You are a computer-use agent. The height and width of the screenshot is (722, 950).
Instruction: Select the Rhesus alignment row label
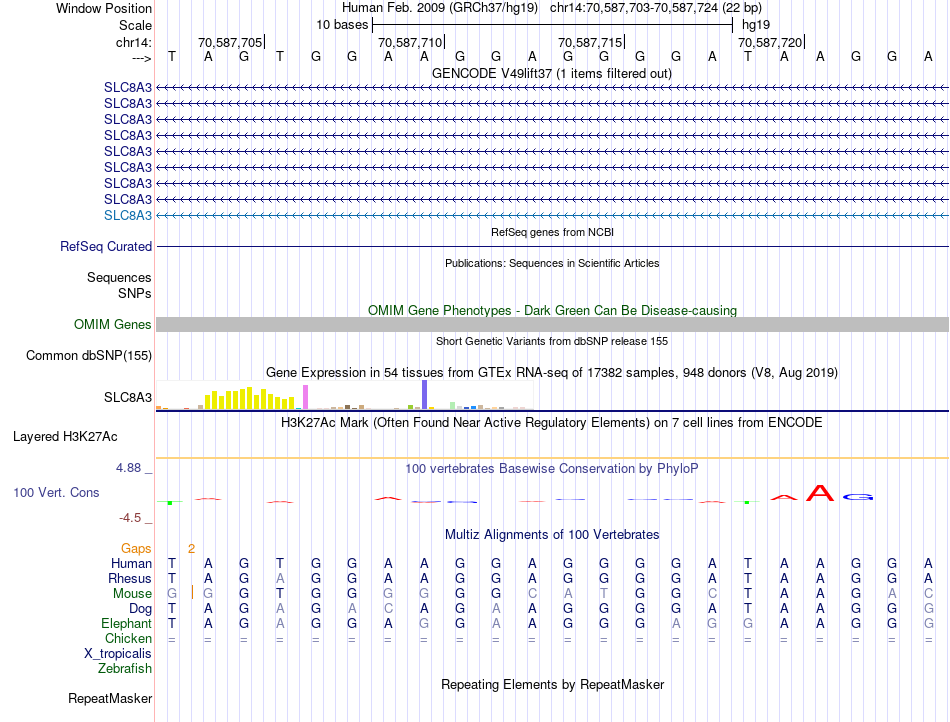point(130,578)
